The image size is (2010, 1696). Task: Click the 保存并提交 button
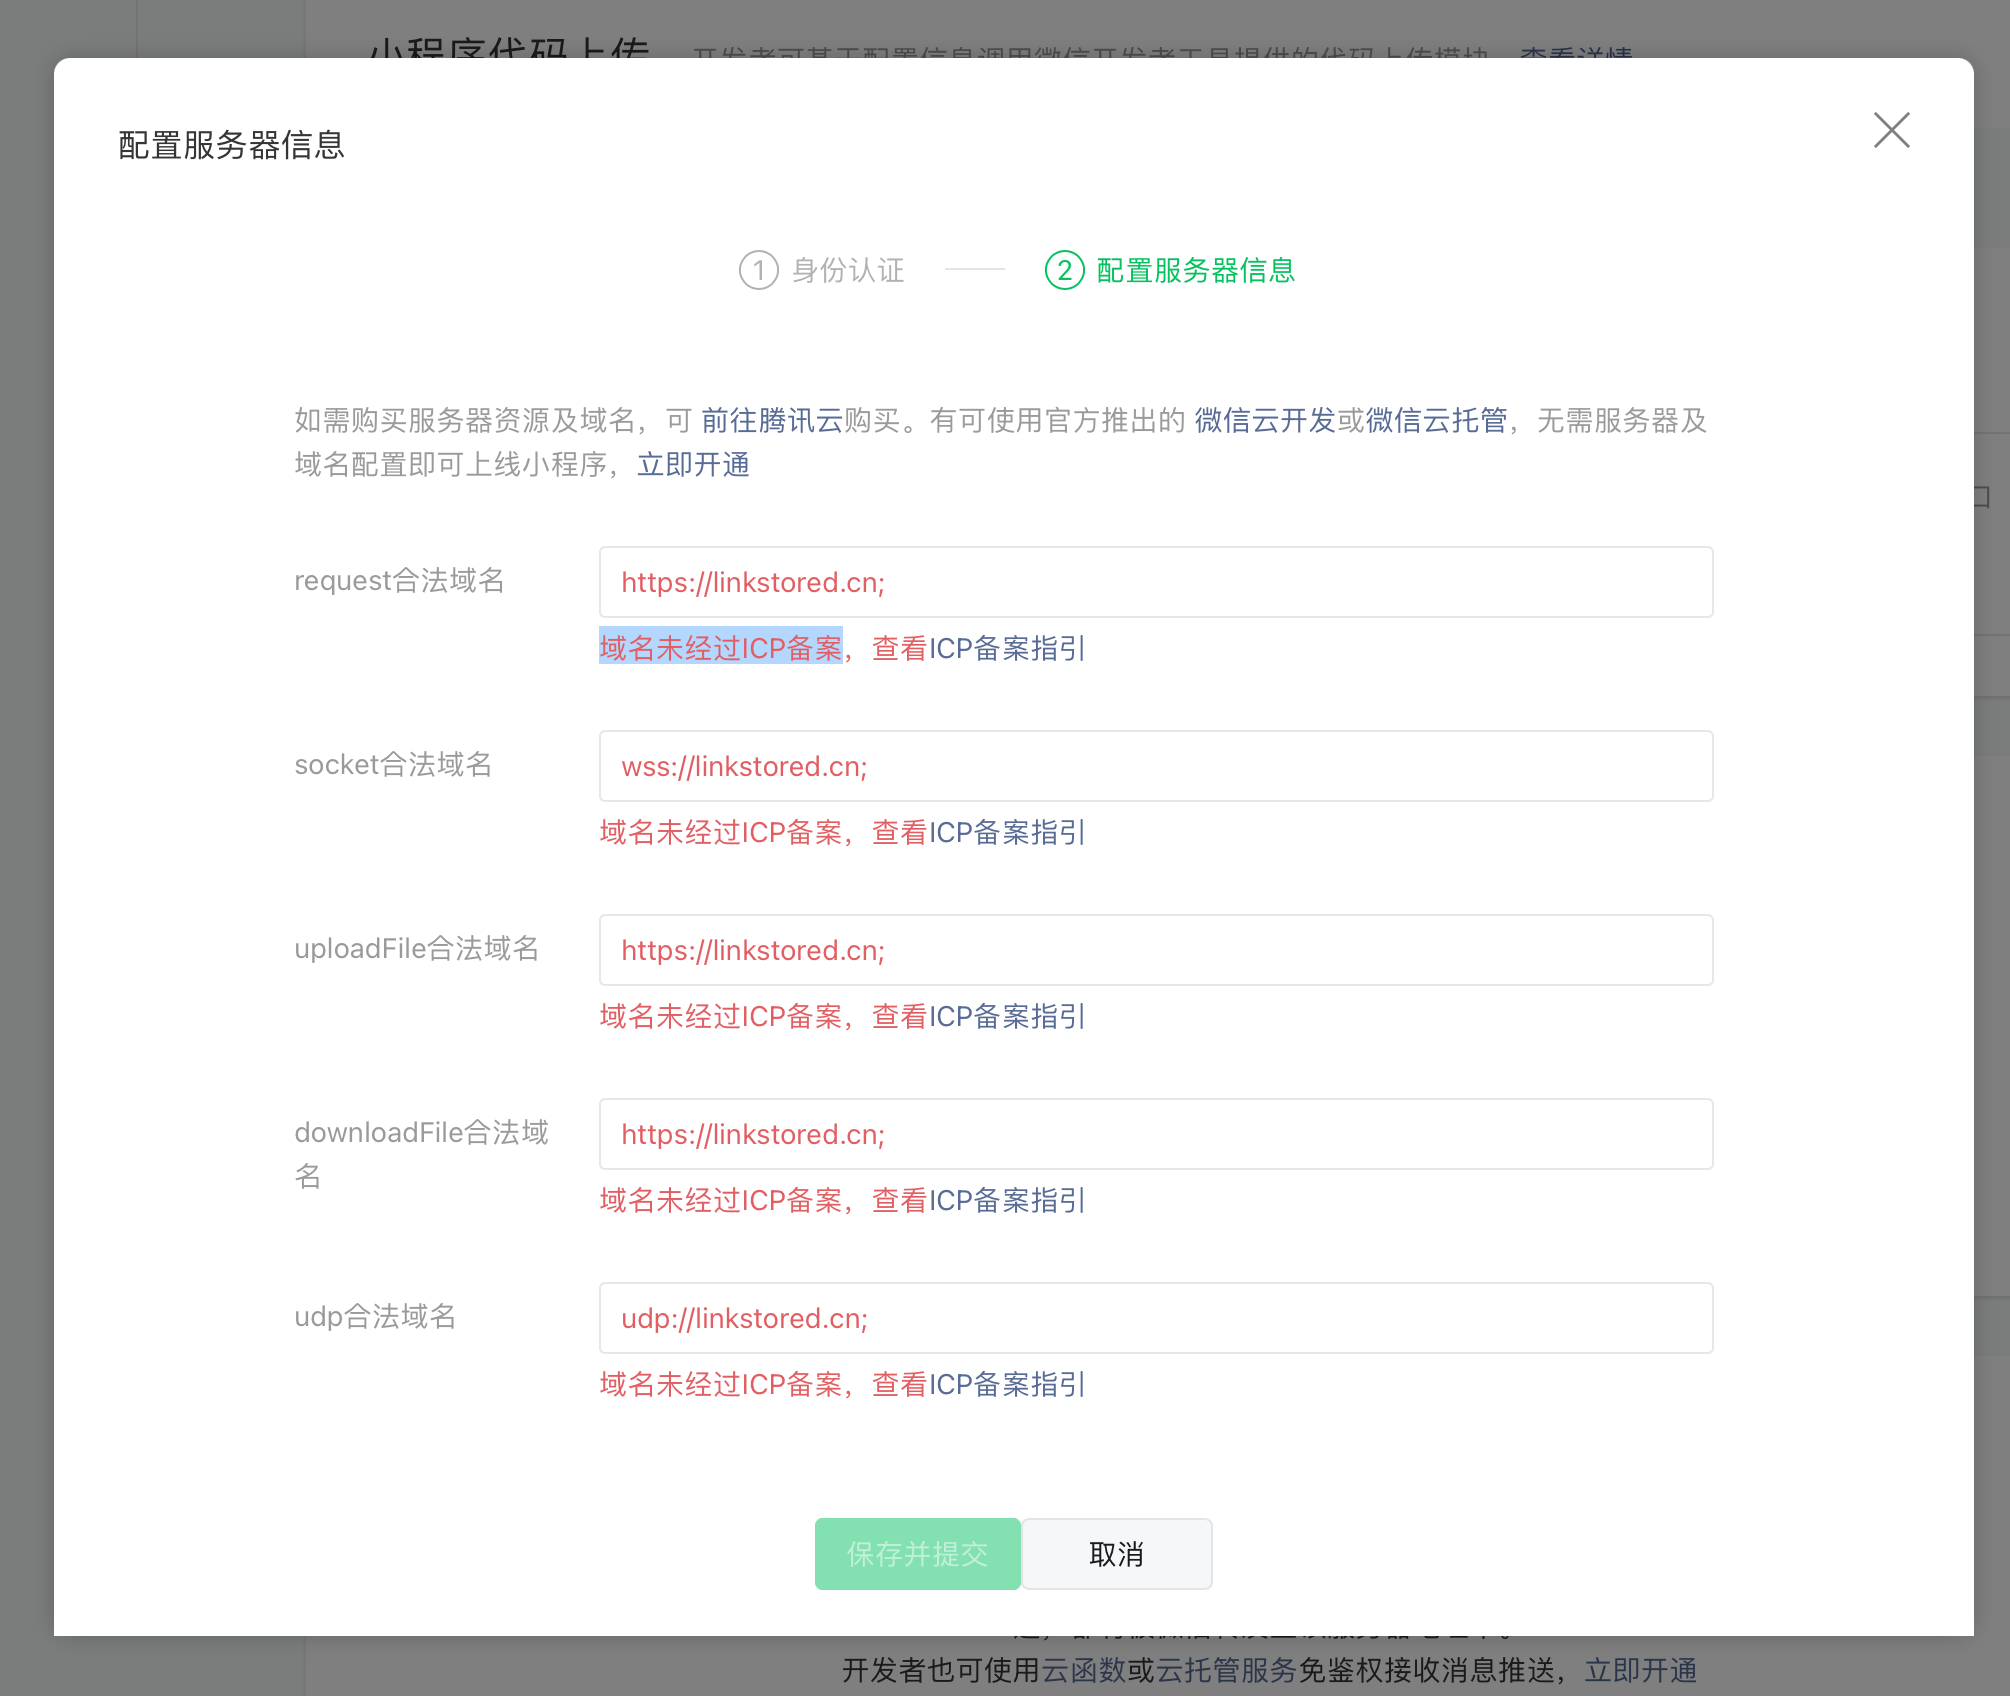click(x=917, y=1554)
